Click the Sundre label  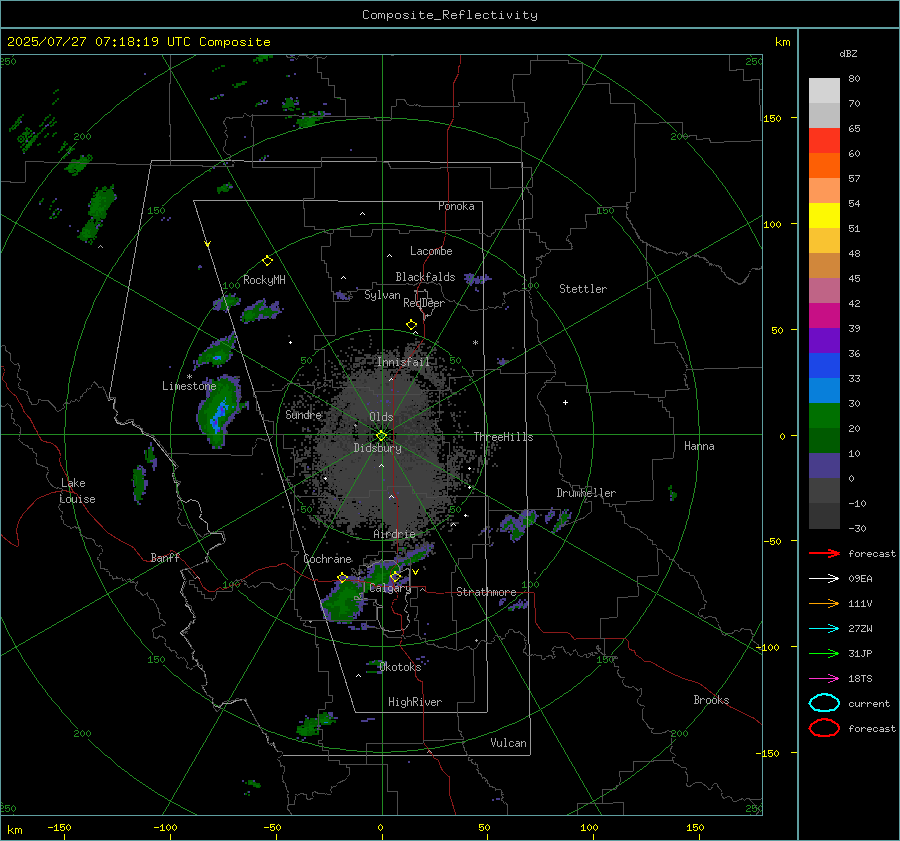click(x=303, y=415)
